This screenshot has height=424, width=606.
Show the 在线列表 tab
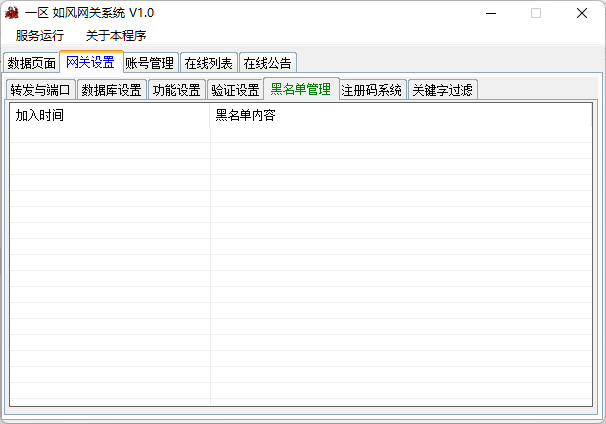[208, 63]
